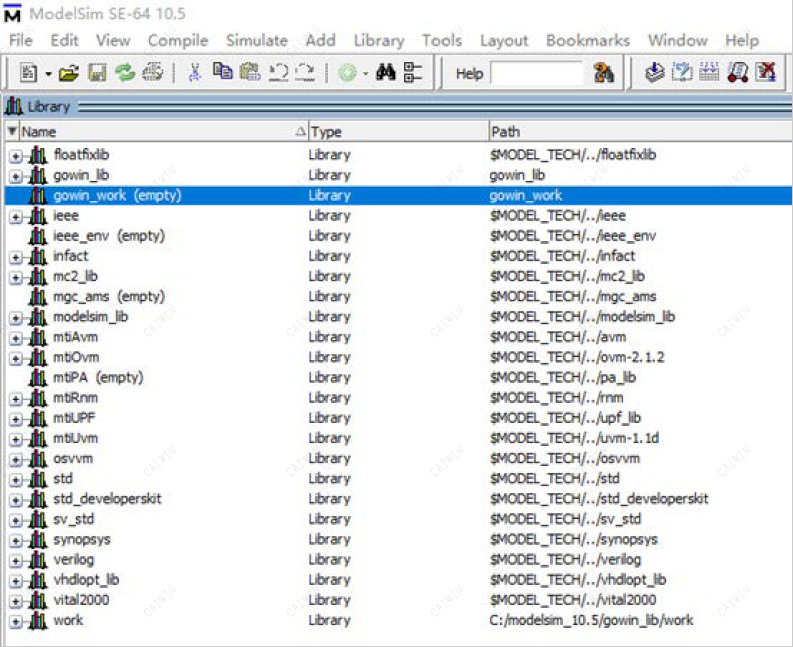Select the synopsys library name
This screenshot has width=793, height=647.
(x=82, y=539)
